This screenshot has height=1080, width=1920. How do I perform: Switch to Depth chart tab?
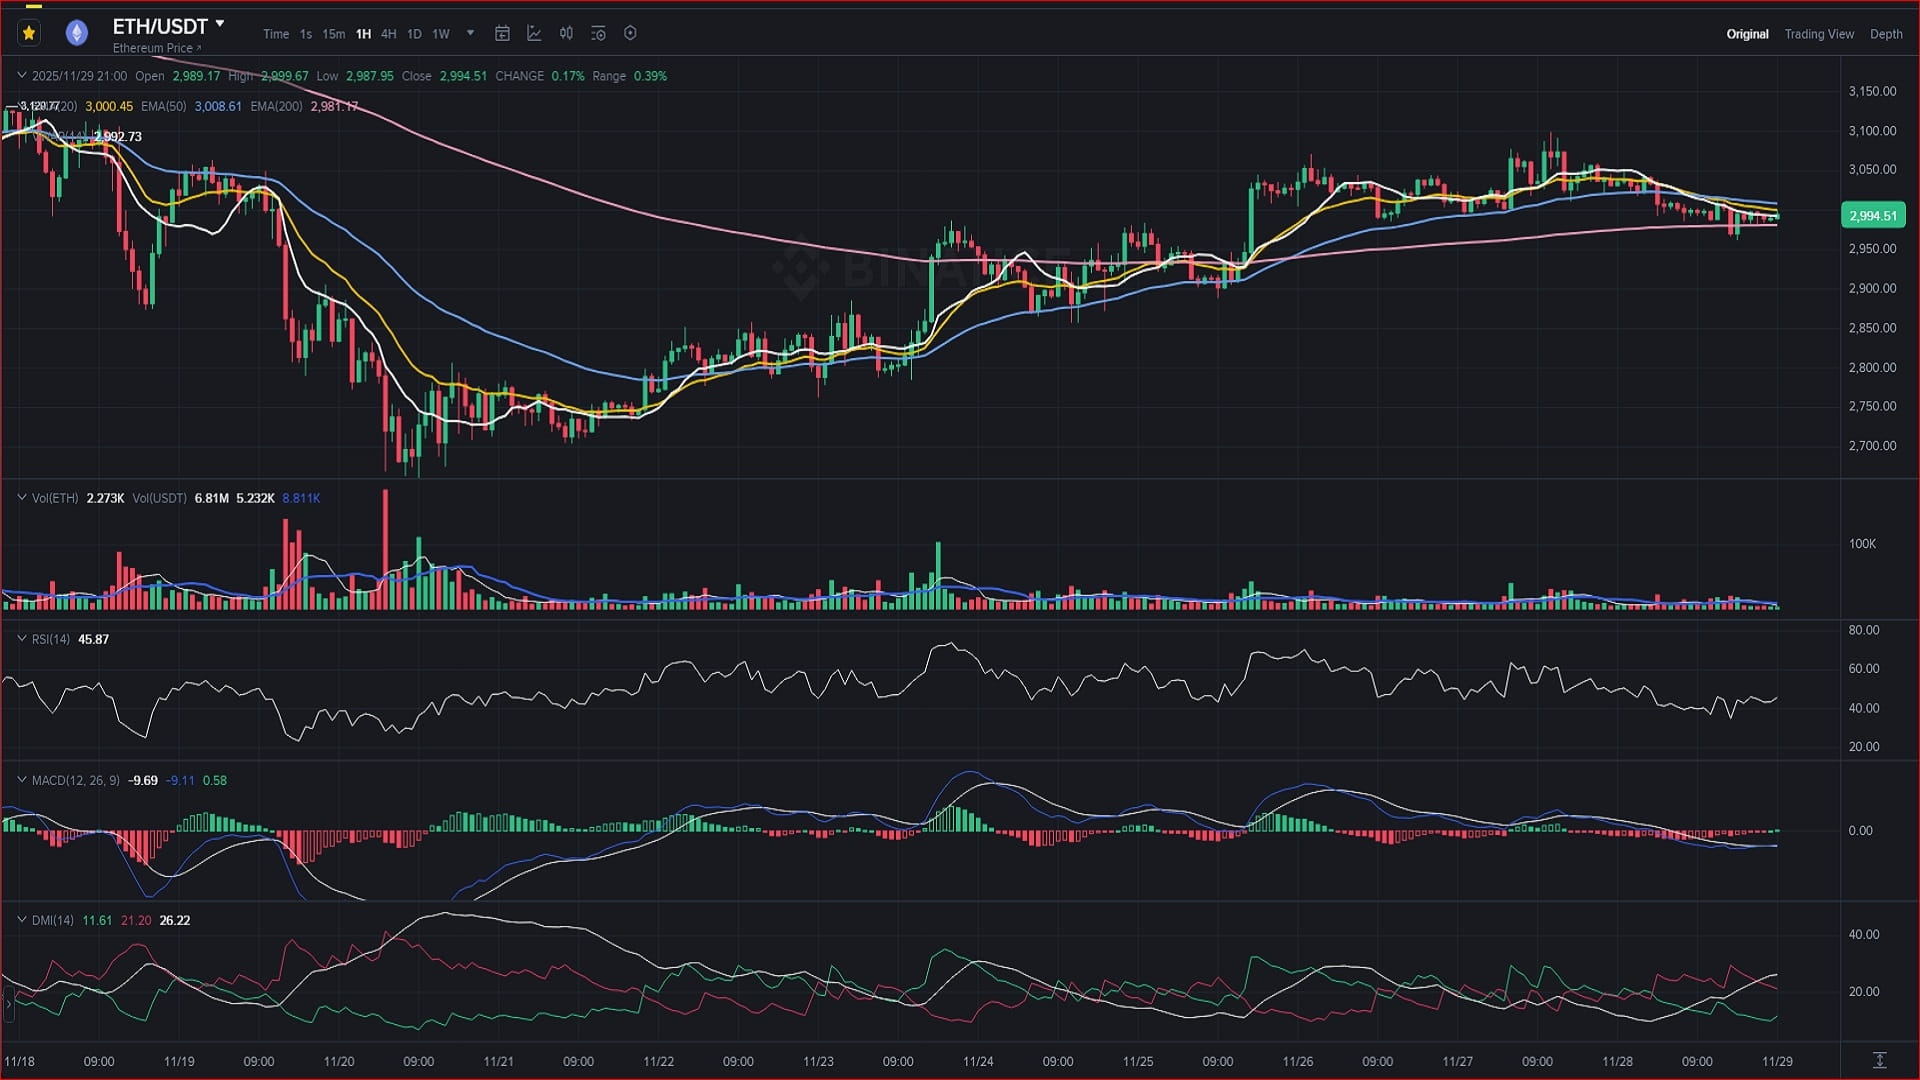pos(1885,34)
